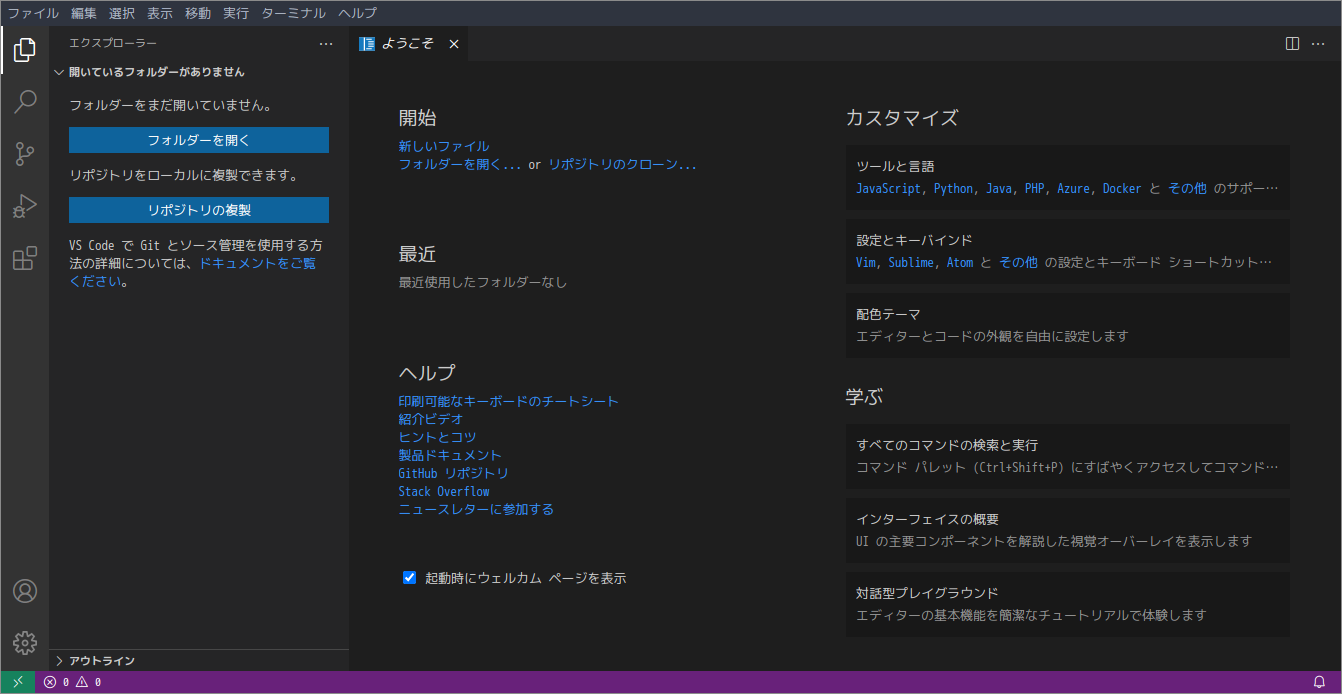The image size is (1342, 694).
Task: Open the 実行 menu
Action: pos(236,13)
